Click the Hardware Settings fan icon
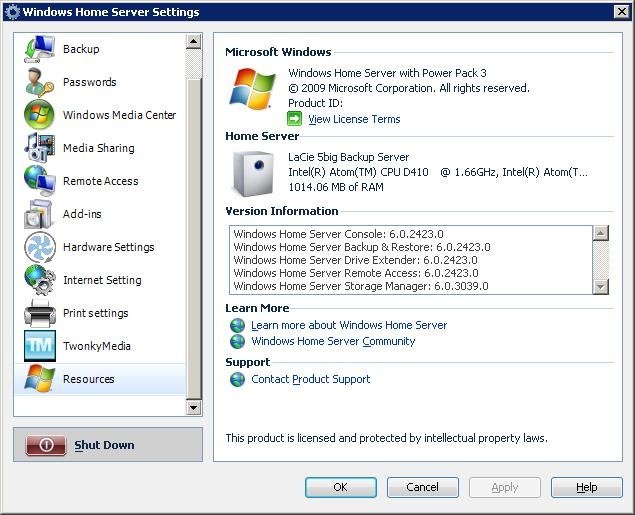 pos(39,247)
